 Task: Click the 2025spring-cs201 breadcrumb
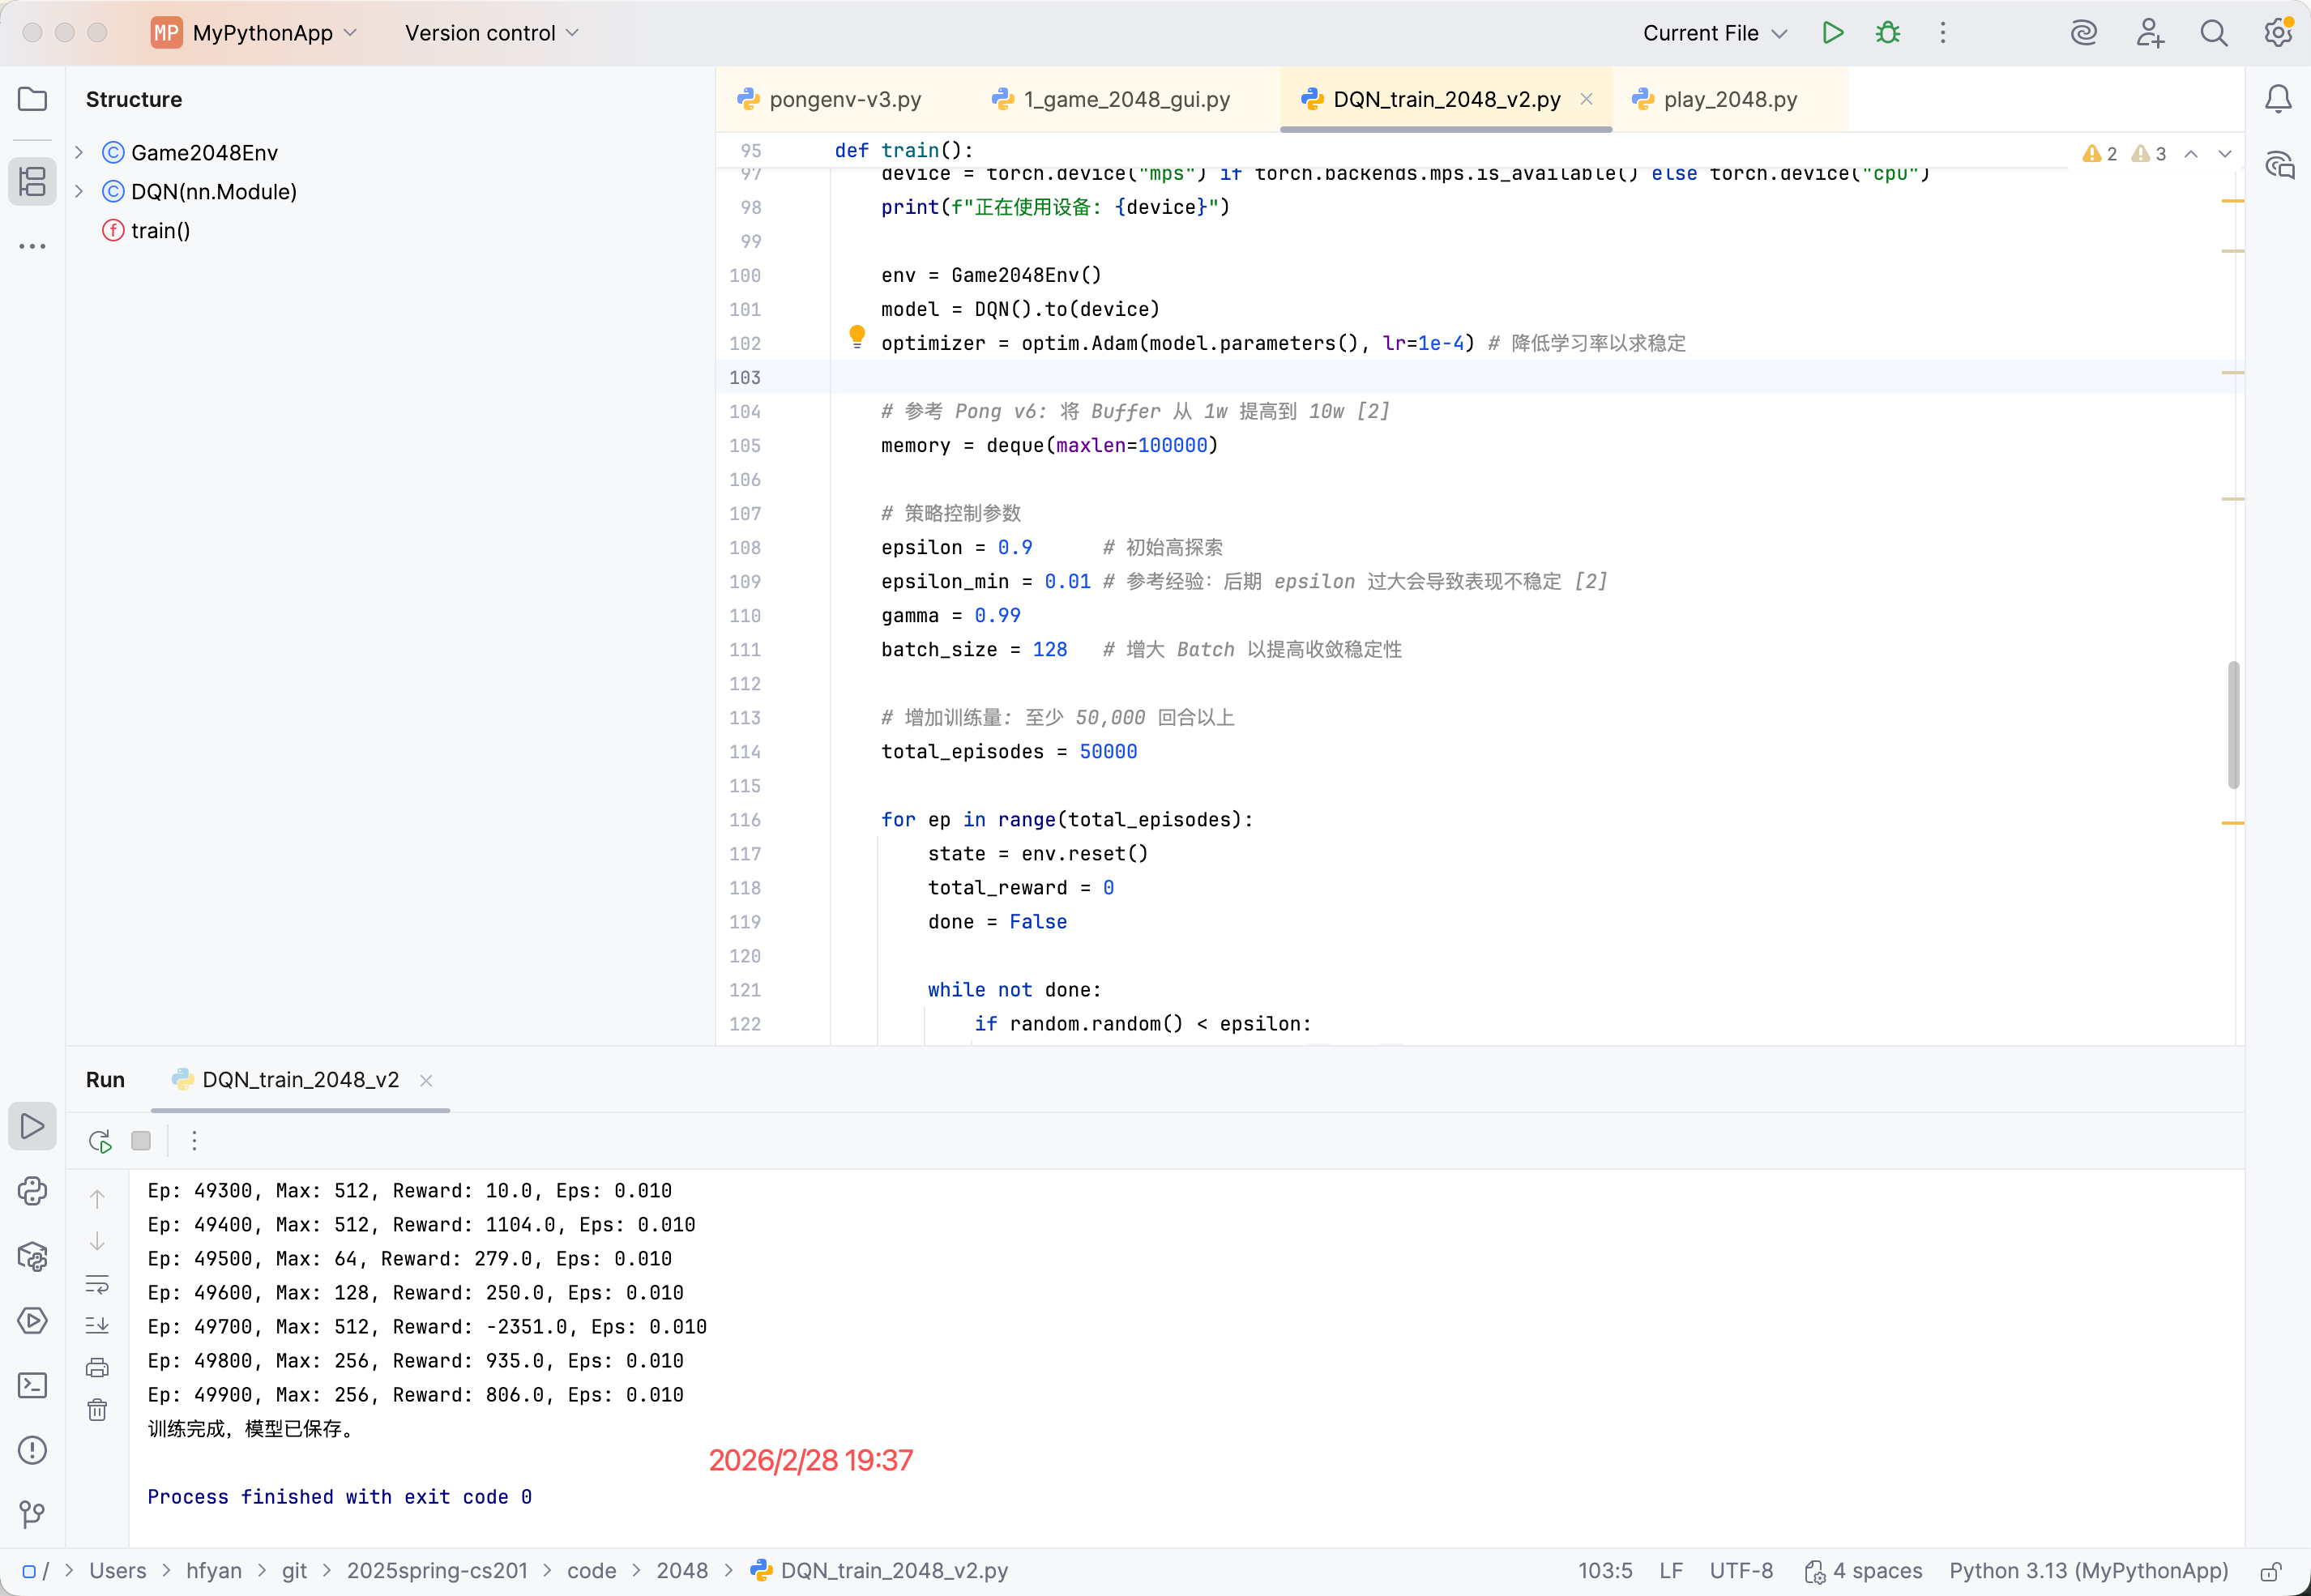(437, 1571)
